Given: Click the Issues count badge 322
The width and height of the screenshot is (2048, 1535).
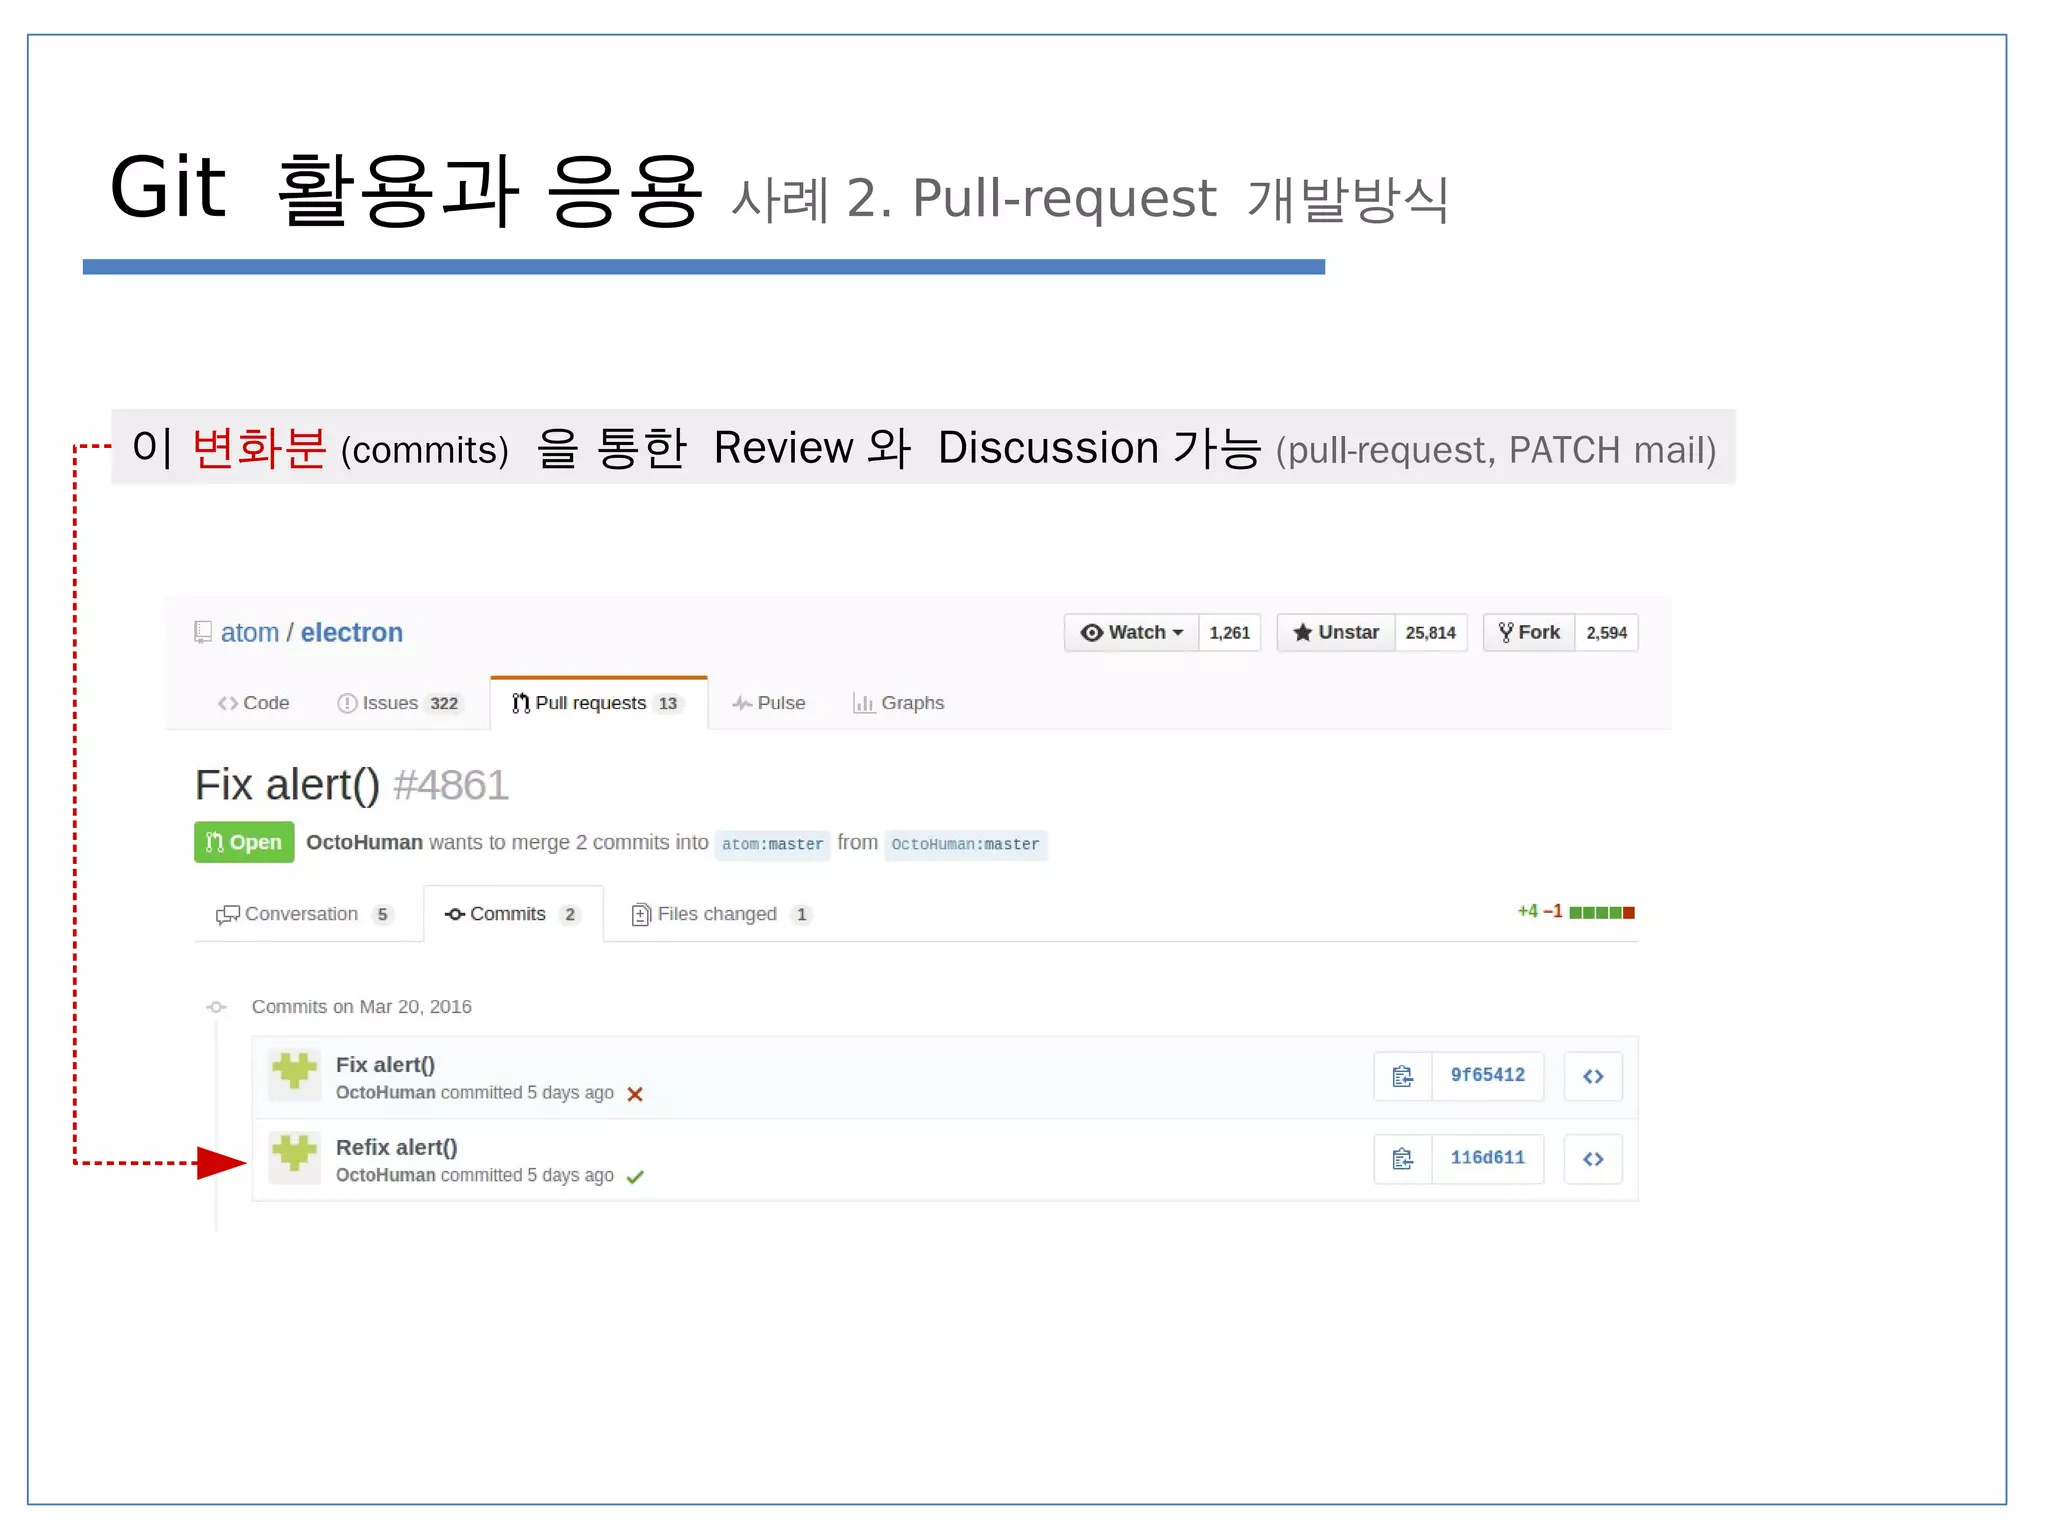Looking at the screenshot, I should tap(444, 704).
